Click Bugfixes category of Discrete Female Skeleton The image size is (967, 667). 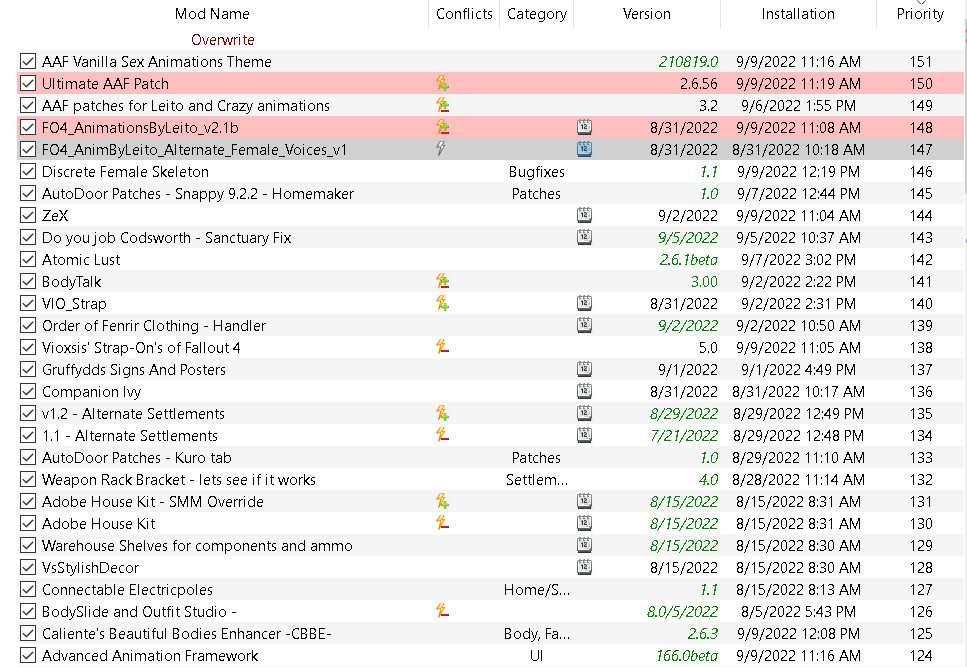click(x=537, y=172)
